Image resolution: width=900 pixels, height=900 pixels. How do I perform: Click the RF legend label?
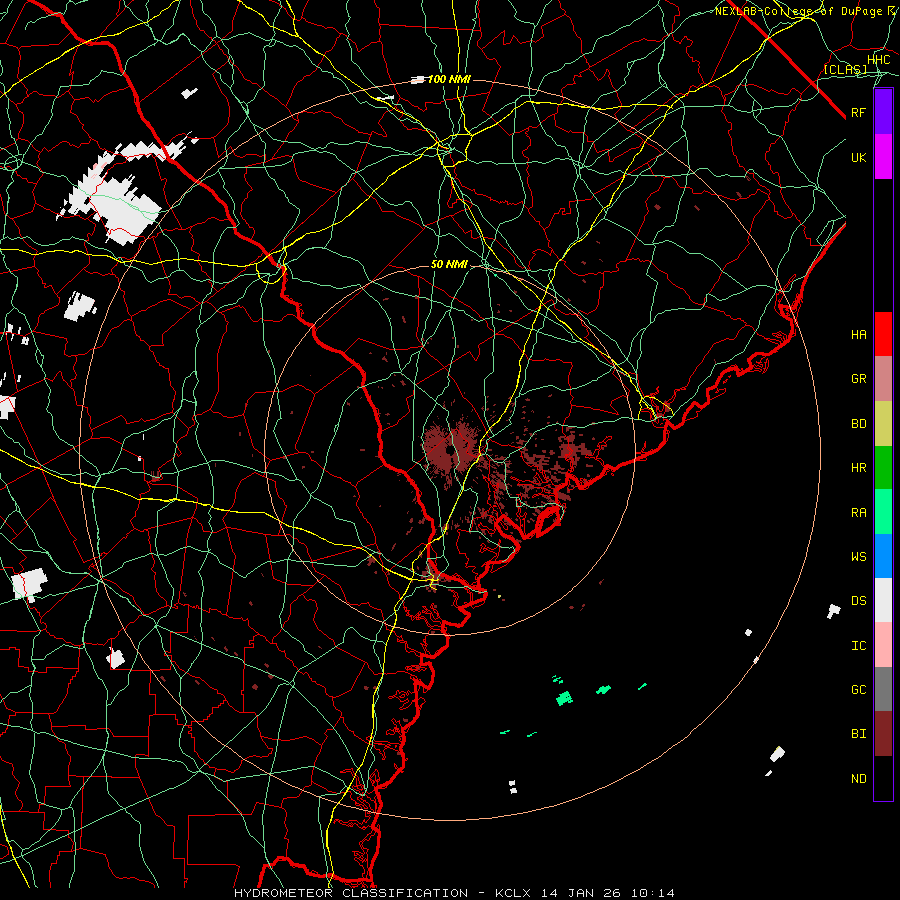(859, 112)
